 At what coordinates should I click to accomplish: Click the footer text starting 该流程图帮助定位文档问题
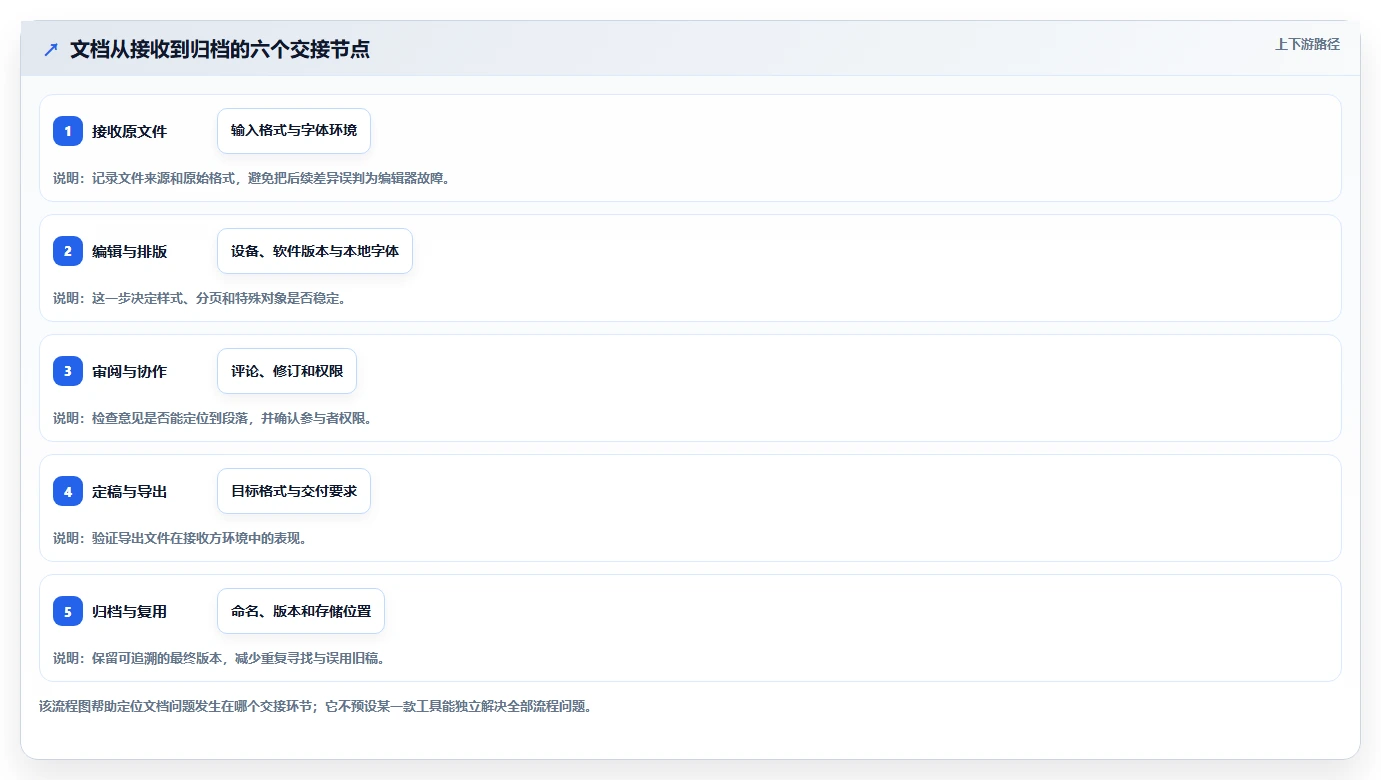315,706
